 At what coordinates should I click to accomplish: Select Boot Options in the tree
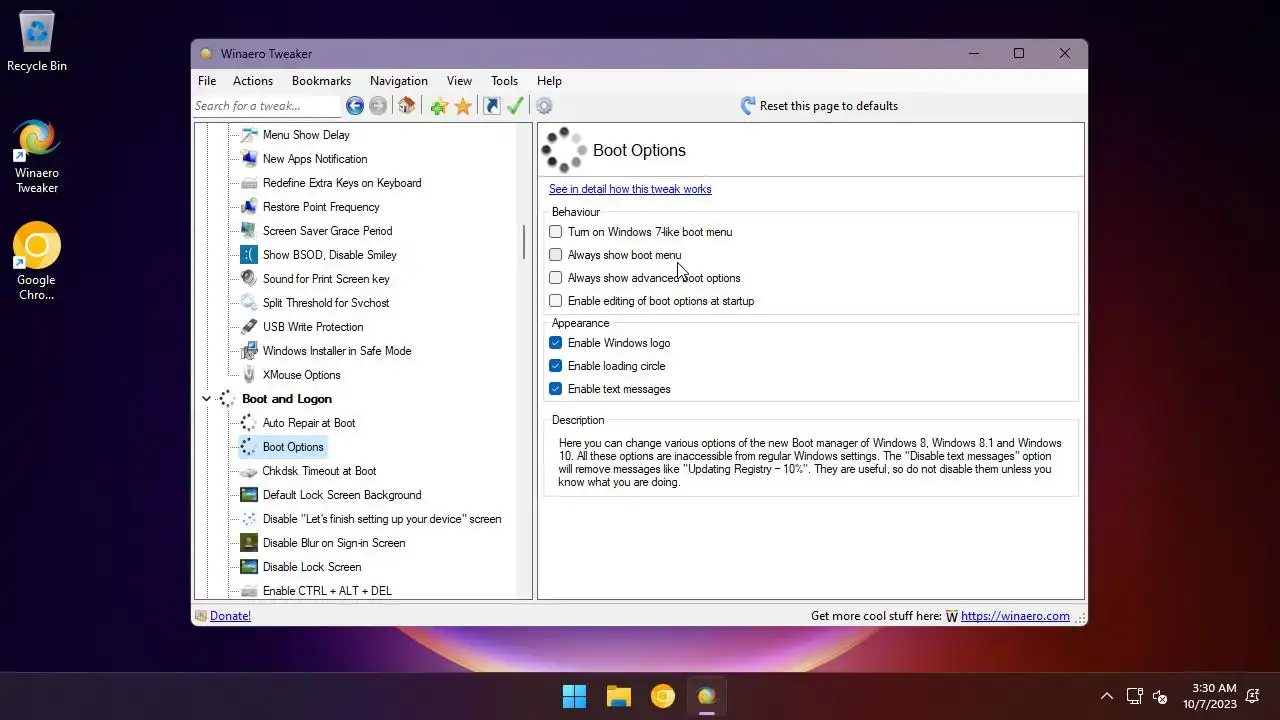coord(293,447)
